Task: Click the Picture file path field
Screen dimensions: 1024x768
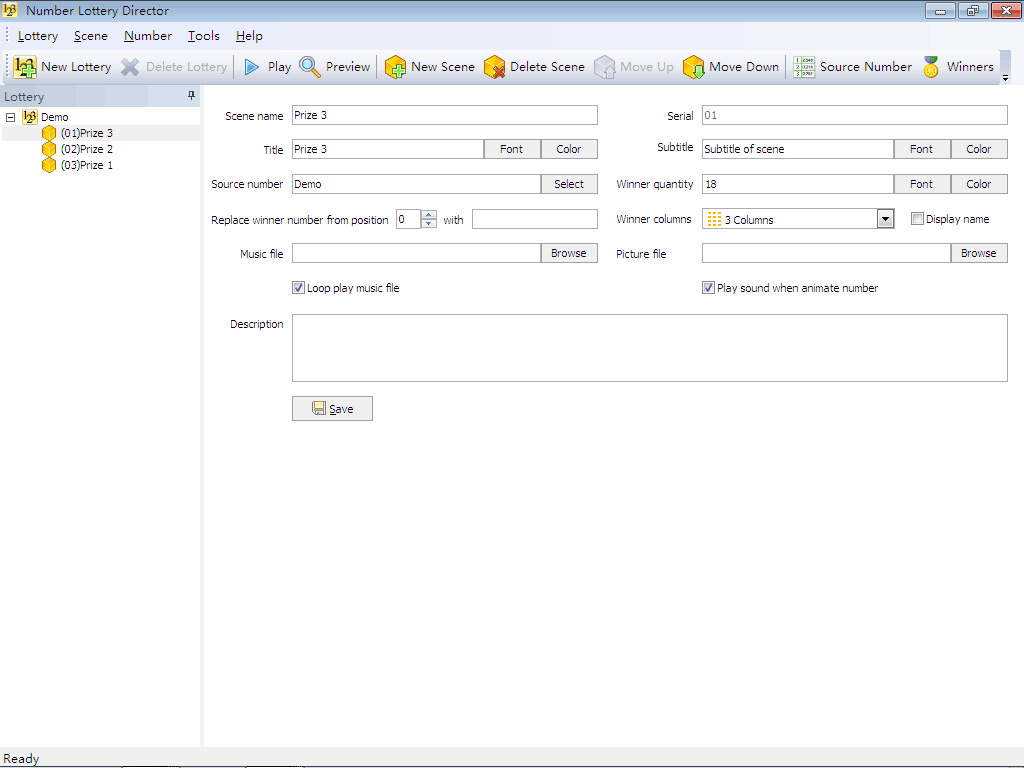Action: click(x=826, y=253)
